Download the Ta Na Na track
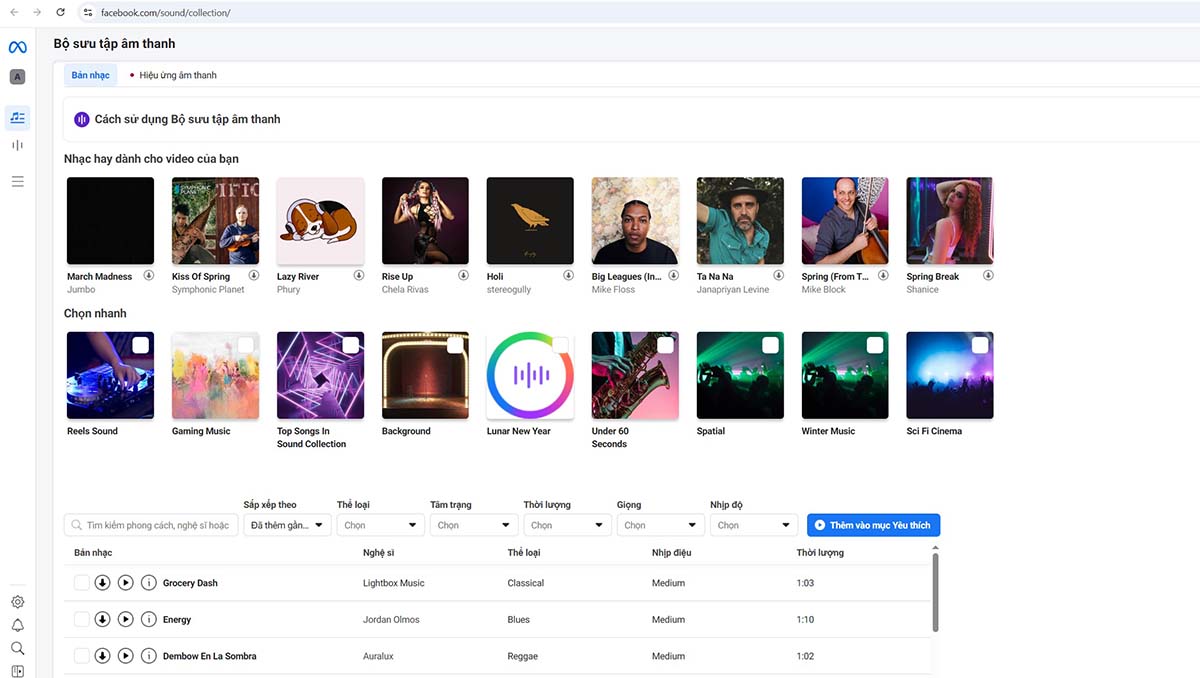This screenshot has height=678, width=1200. 778,275
